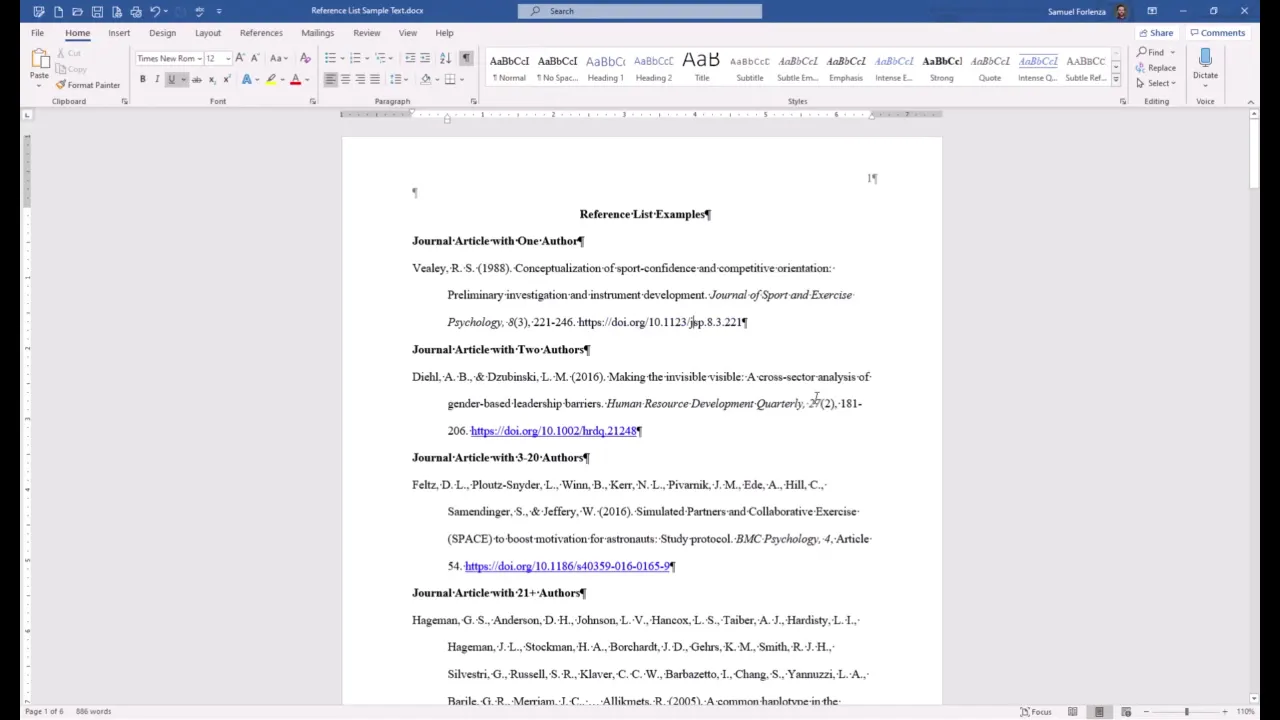Toggle Show/Hide paragraph marks
The width and height of the screenshot is (1280, 720).
pyautogui.click(x=465, y=58)
